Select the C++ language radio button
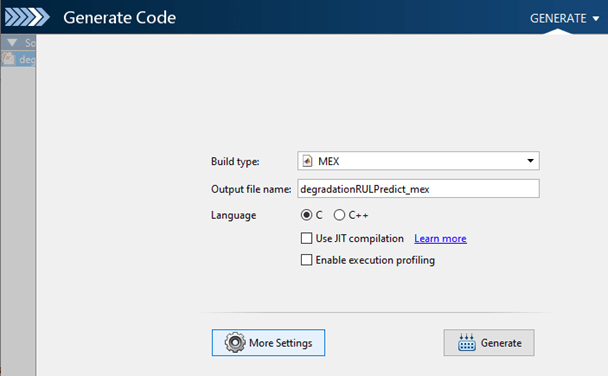The image size is (608, 376). (339, 215)
